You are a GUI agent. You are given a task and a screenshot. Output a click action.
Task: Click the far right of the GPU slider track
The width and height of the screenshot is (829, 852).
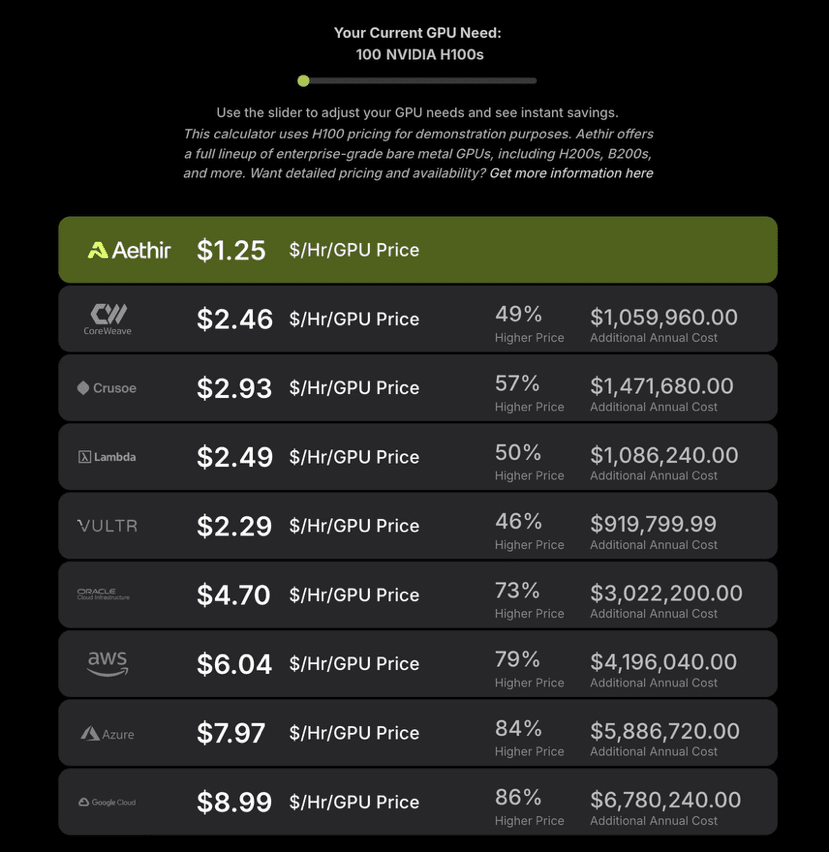[534, 81]
